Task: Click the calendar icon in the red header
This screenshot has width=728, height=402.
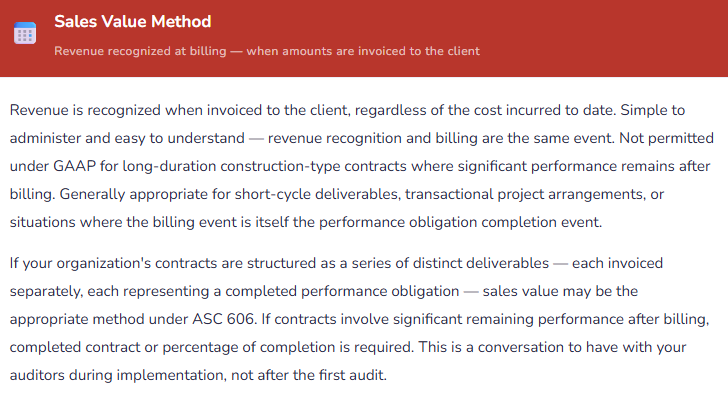Action: click(x=25, y=34)
